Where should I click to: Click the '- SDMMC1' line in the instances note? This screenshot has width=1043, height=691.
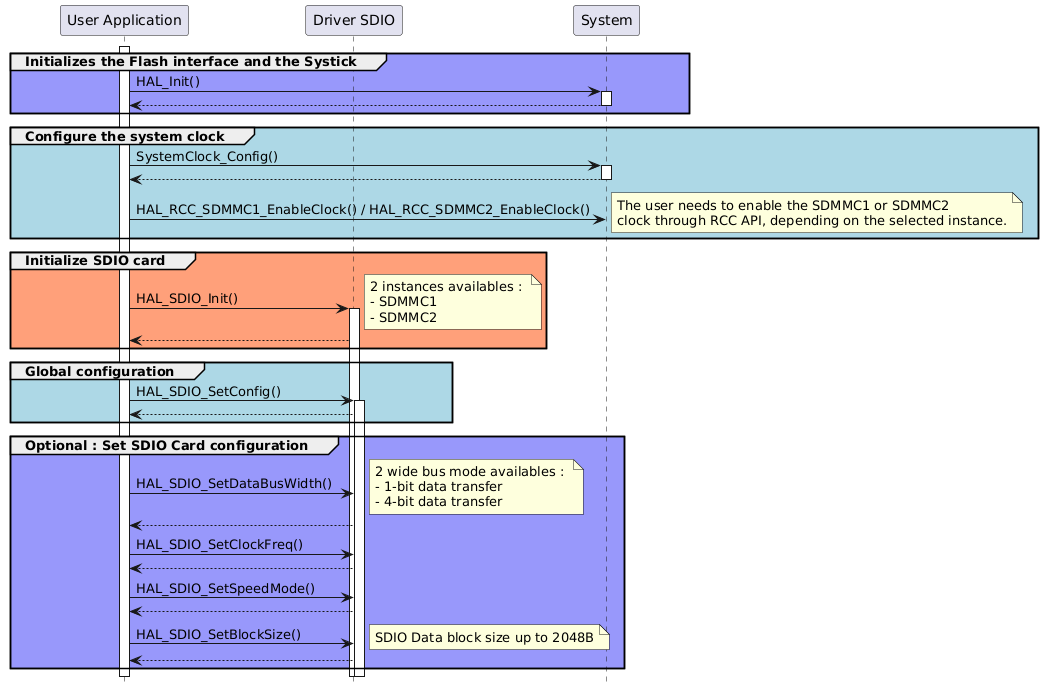[403, 302]
